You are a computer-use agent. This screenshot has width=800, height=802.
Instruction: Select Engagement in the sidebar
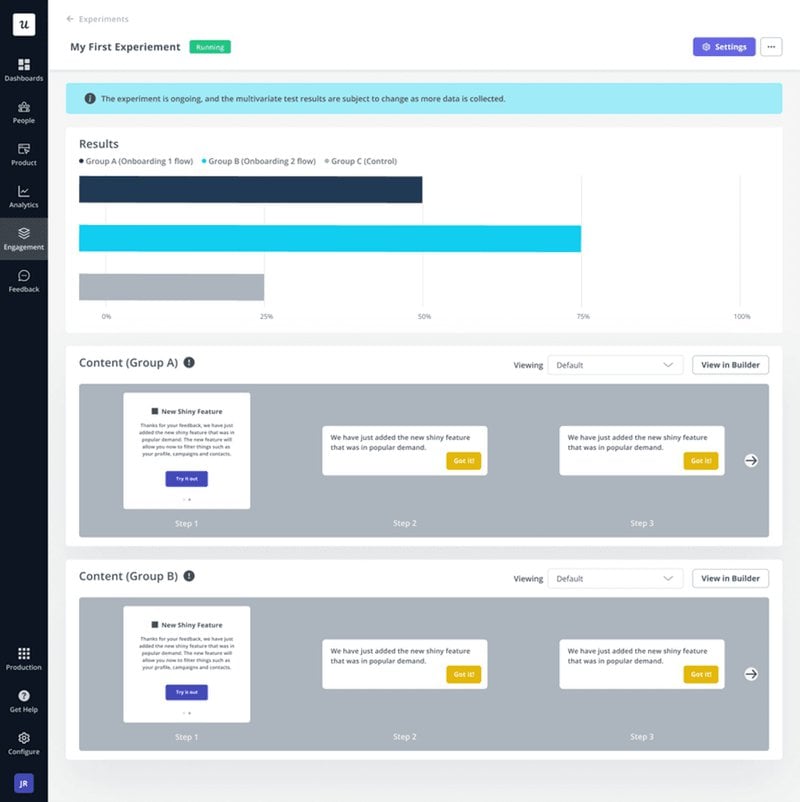pyautogui.click(x=23, y=240)
